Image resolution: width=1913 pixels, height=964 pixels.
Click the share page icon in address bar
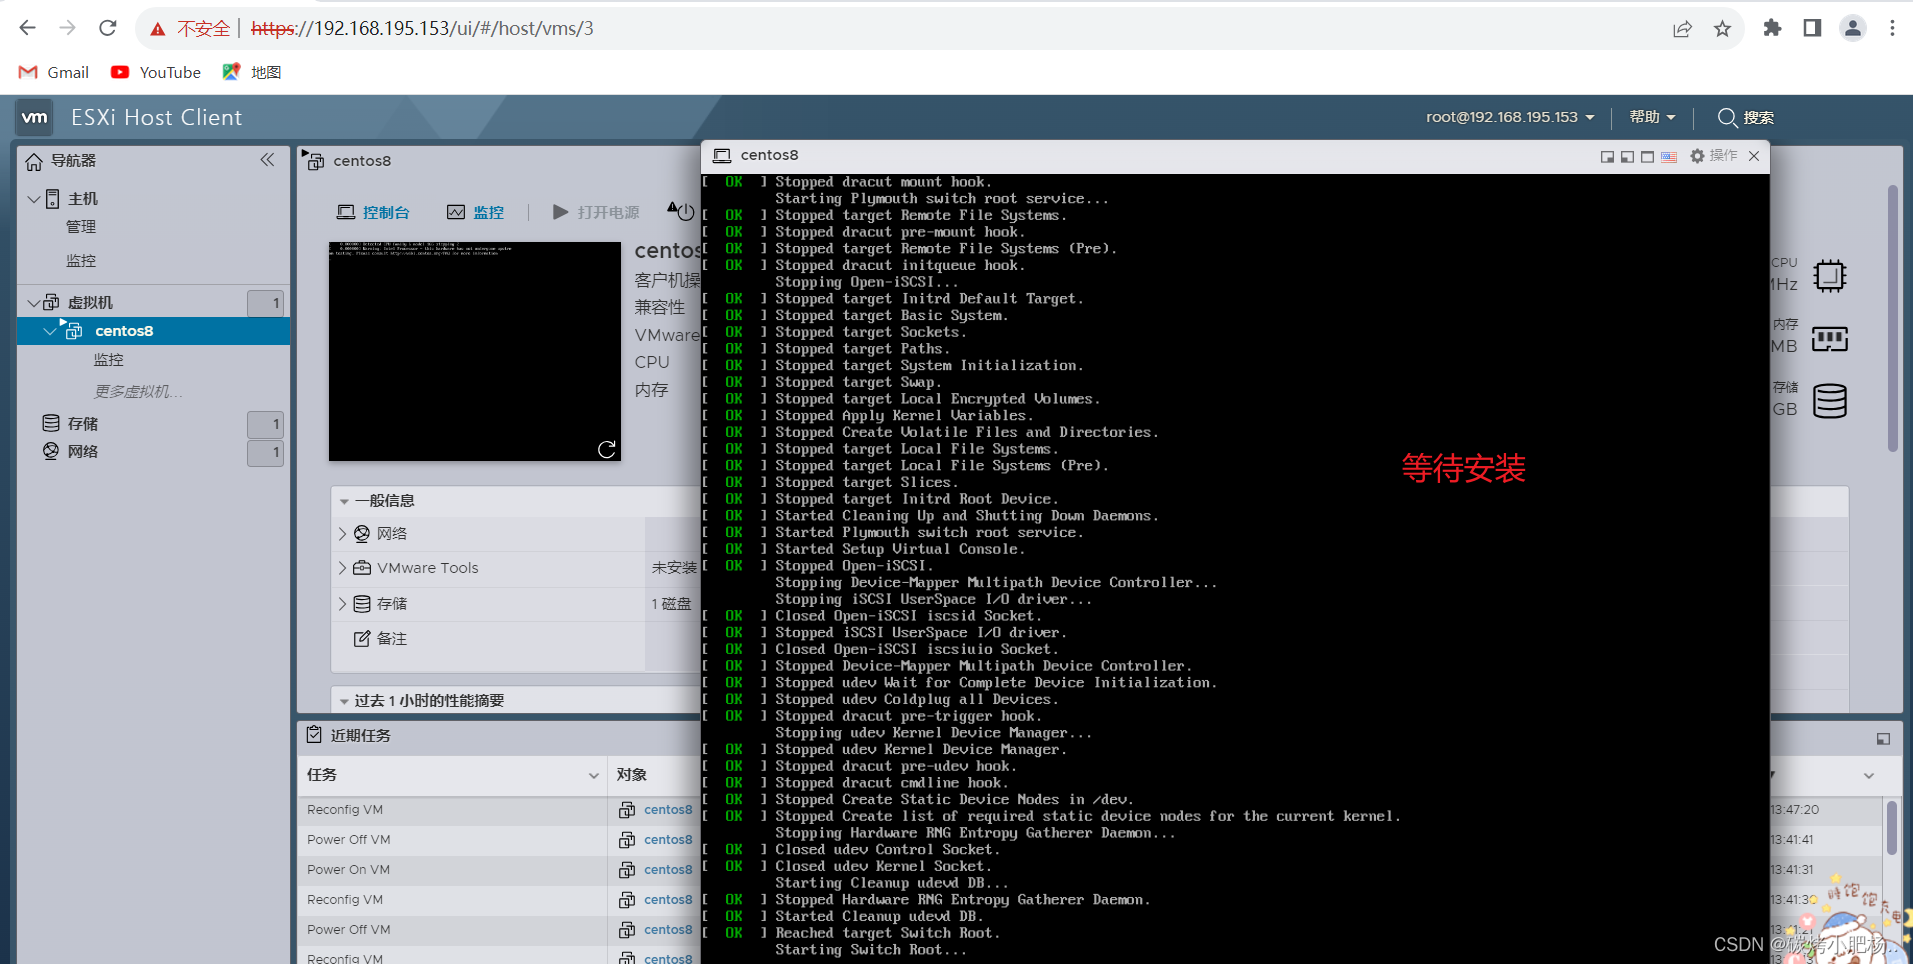(x=1682, y=29)
